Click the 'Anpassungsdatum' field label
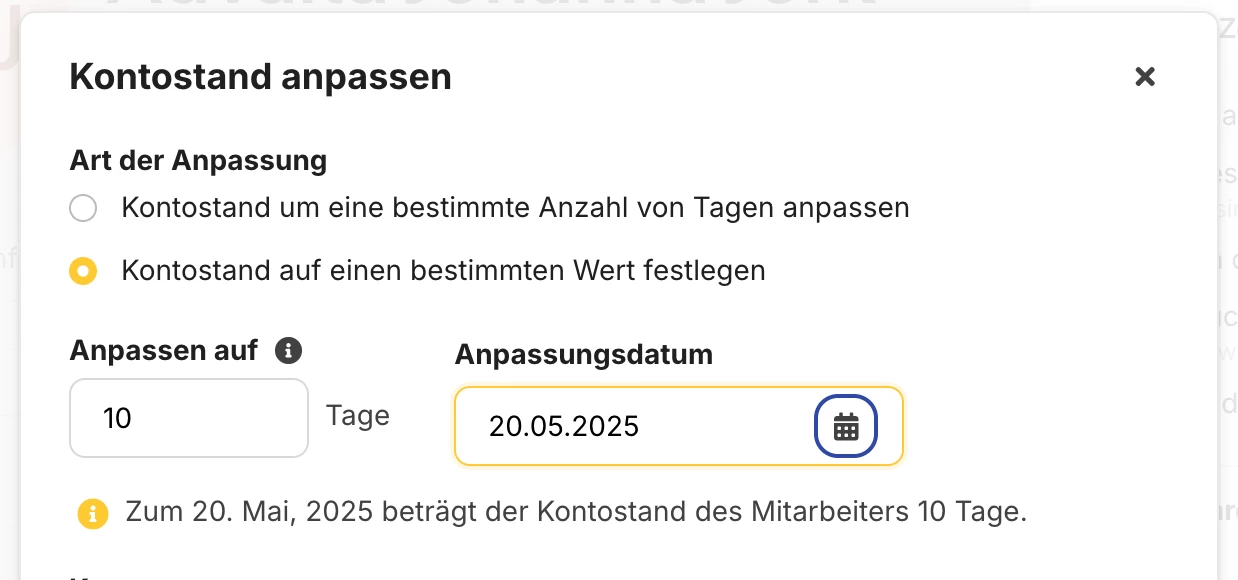Image resolution: width=1238 pixels, height=580 pixels. coord(583,354)
